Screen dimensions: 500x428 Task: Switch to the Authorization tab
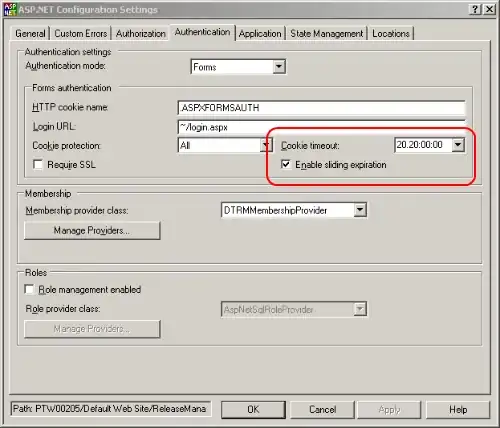(141, 34)
